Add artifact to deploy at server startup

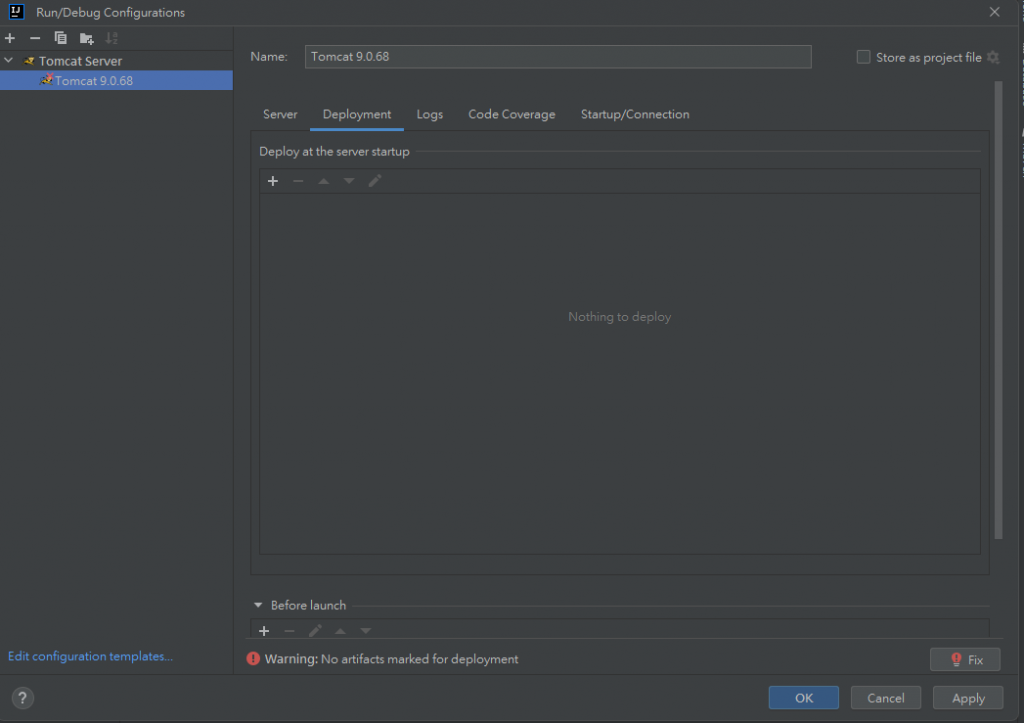pos(273,181)
